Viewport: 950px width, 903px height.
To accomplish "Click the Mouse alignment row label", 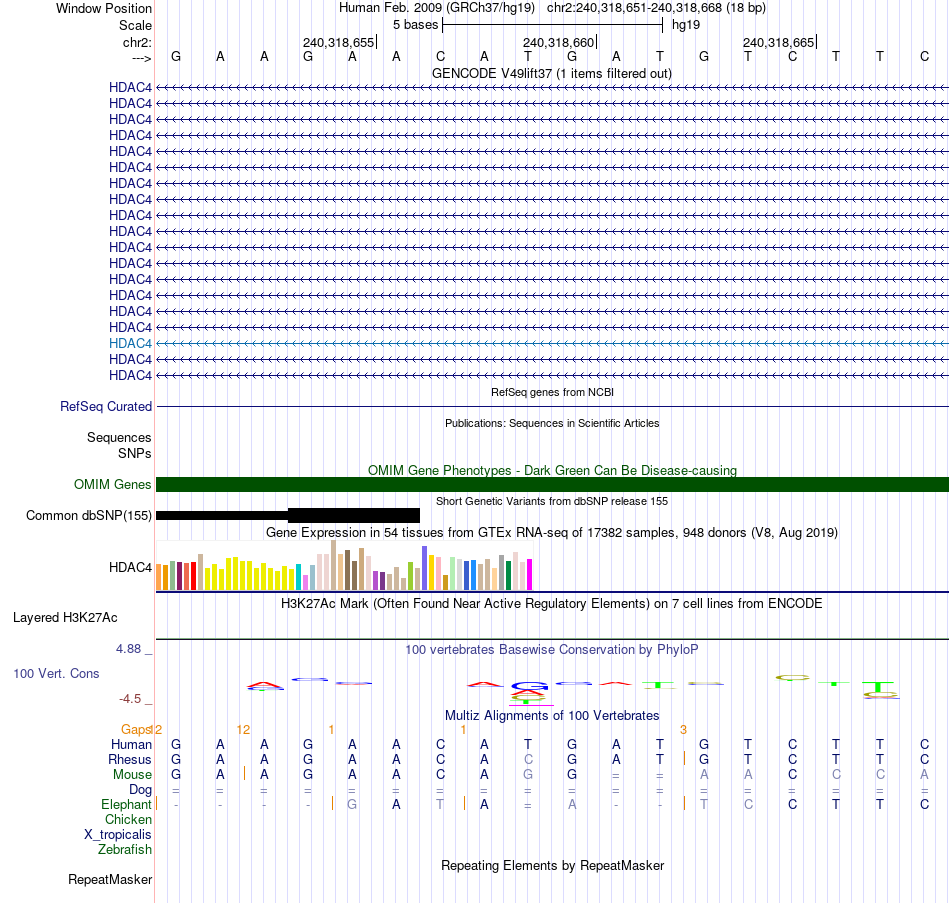I will (x=132, y=775).
